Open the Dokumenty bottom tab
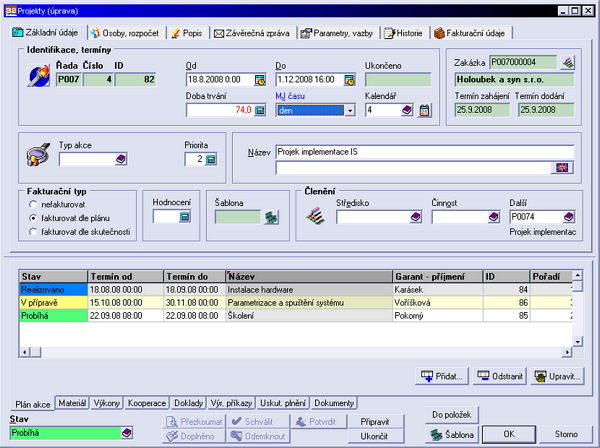The width and height of the screenshot is (600, 448). (x=334, y=403)
